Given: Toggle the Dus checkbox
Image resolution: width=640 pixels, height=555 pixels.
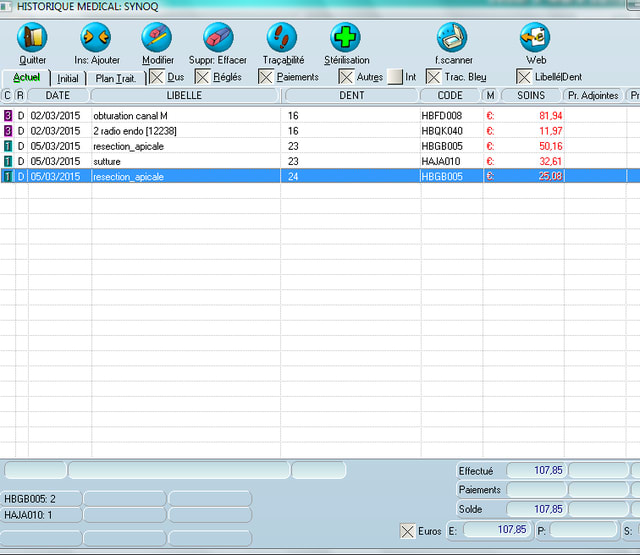Looking at the screenshot, I should (156, 77).
